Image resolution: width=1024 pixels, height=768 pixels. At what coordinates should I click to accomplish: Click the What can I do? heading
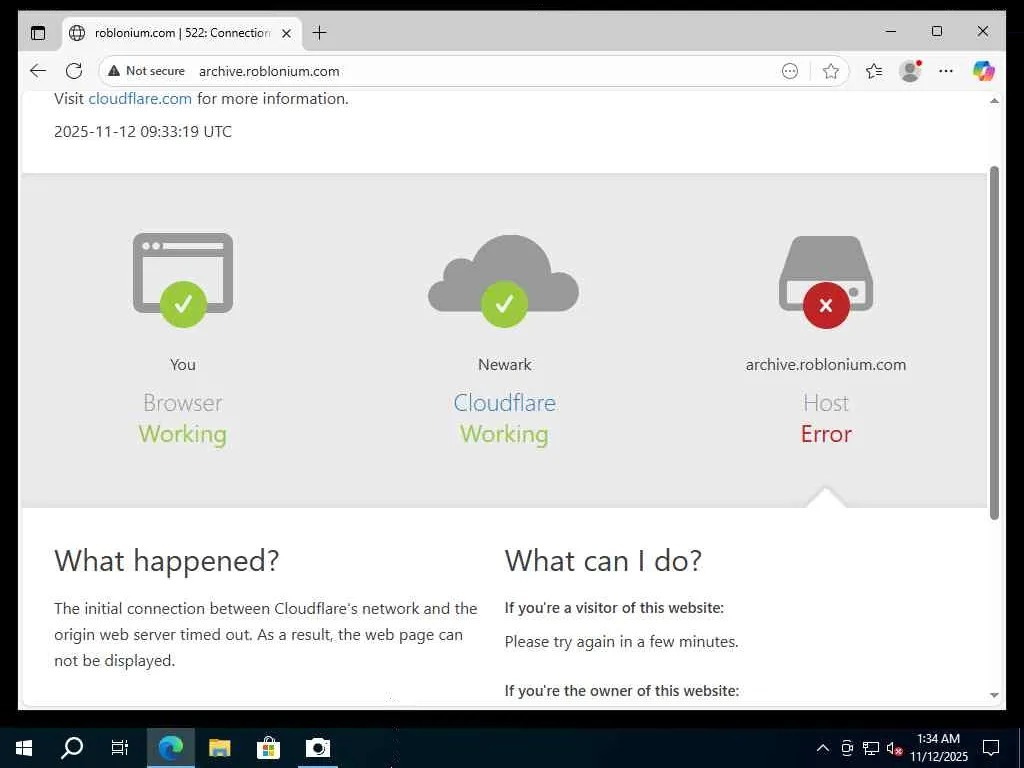(603, 560)
